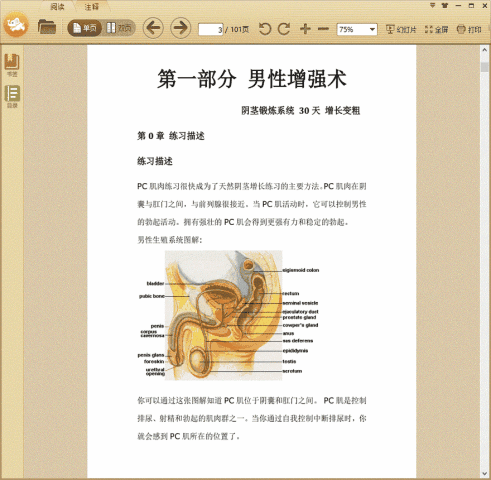Go to previous page with left arrow
This screenshot has width=491, height=480.
point(153,28)
